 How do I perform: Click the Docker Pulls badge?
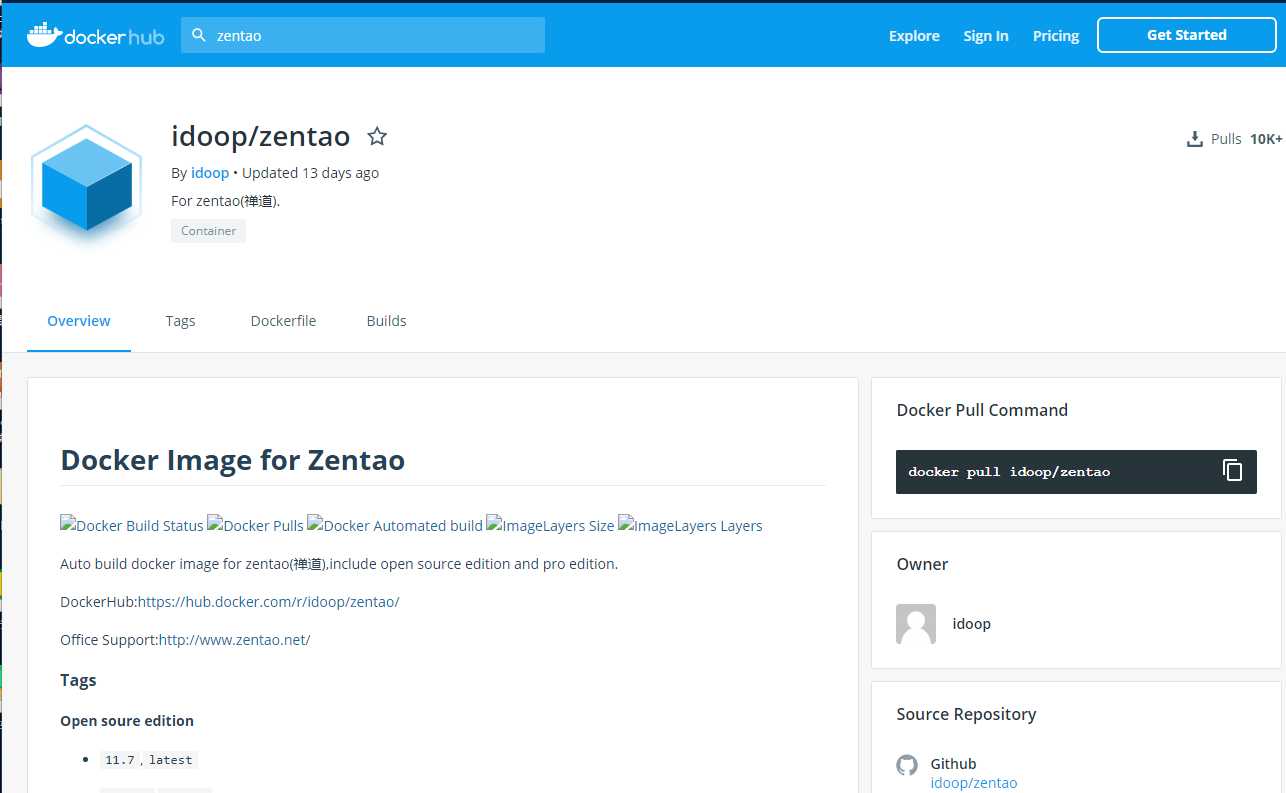coord(255,525)
